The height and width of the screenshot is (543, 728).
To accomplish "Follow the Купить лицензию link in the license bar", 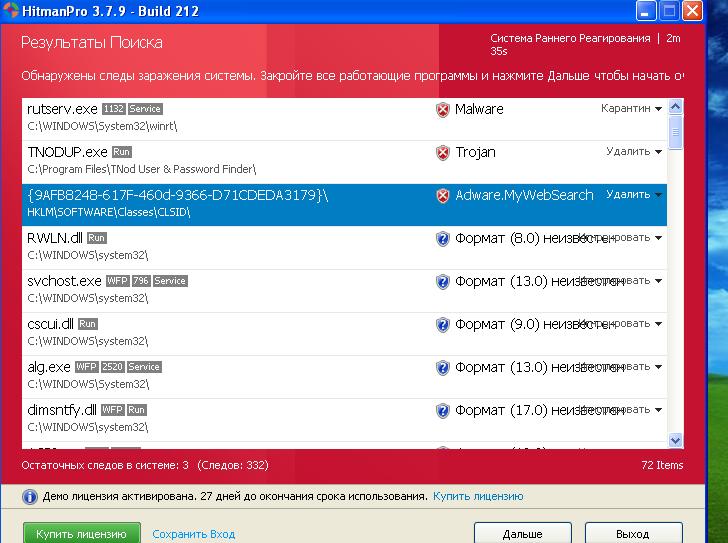I will 478,496.
